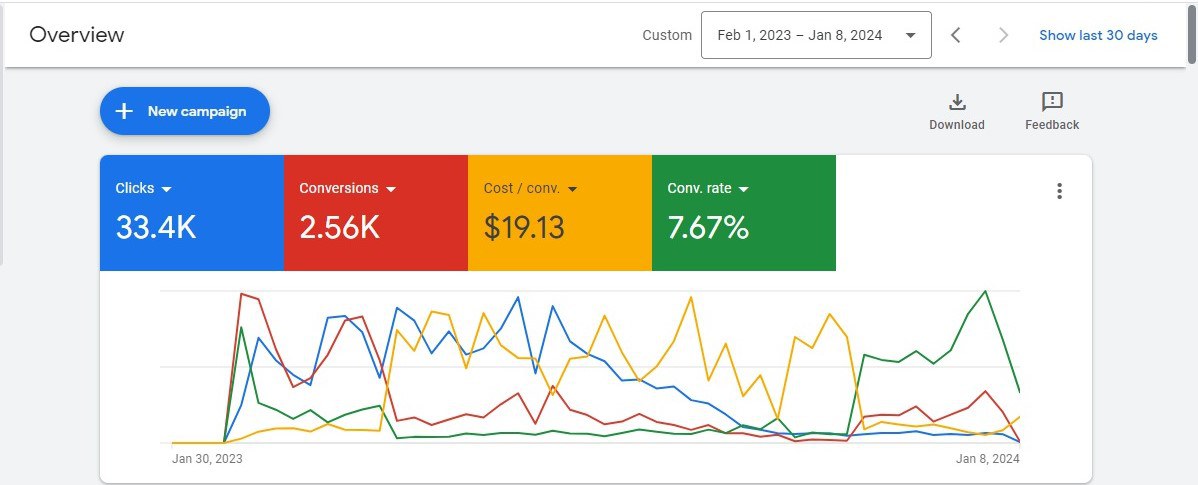This screenshot has height=485, width=1198.
Task: Open the date range dropdown
Action: click(x=816, y=35)
